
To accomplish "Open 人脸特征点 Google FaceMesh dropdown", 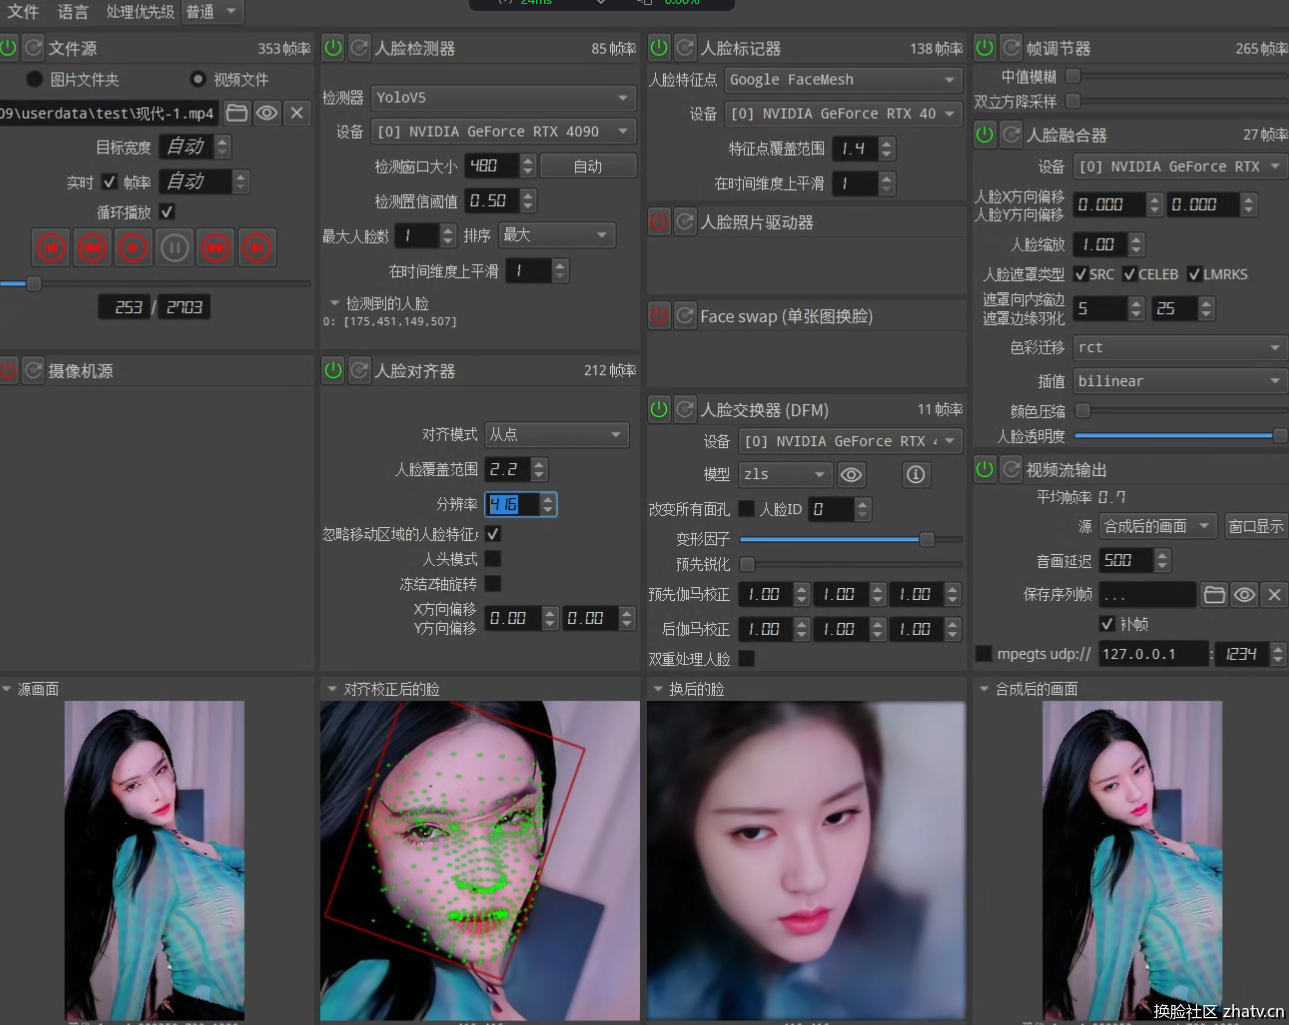I will (843, 79).
